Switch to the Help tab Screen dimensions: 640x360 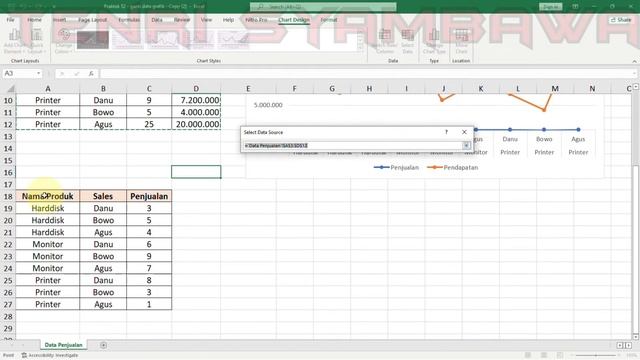click(229, 20)
